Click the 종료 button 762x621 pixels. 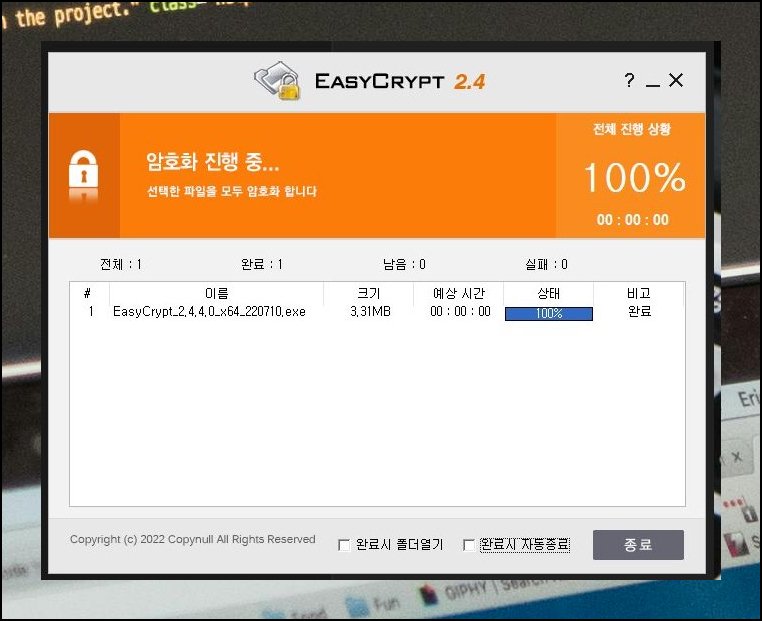pos(638,545)
